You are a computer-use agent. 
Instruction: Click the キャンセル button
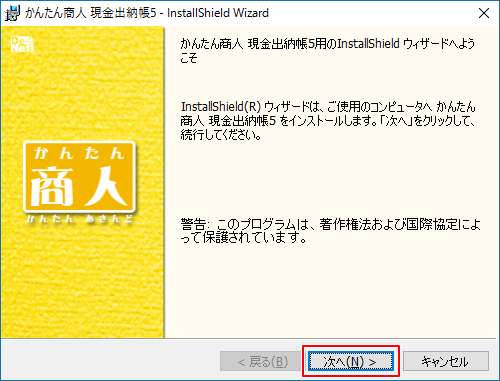[x=446, y=361]
